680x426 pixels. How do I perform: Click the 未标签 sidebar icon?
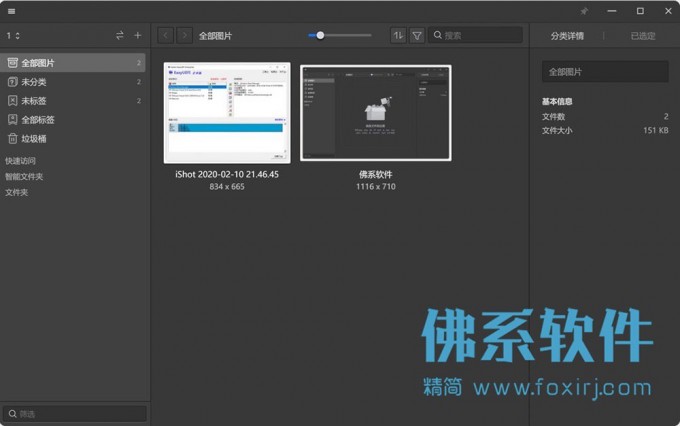click(x=13, y=101)
